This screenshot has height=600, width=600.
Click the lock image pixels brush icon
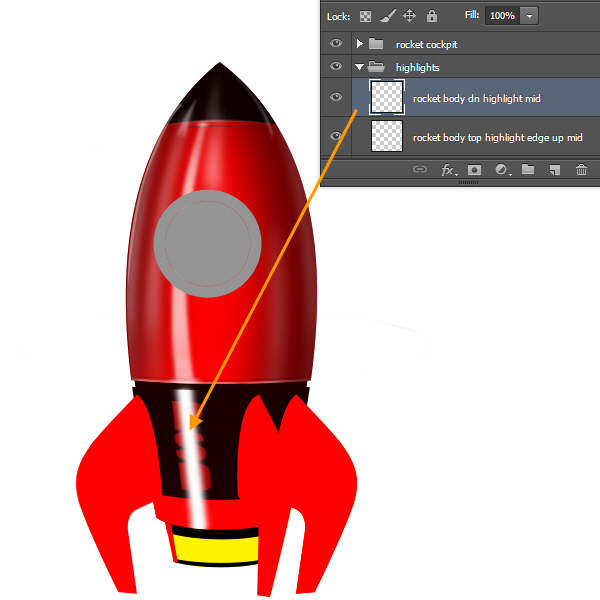click(x=387, y=16)
